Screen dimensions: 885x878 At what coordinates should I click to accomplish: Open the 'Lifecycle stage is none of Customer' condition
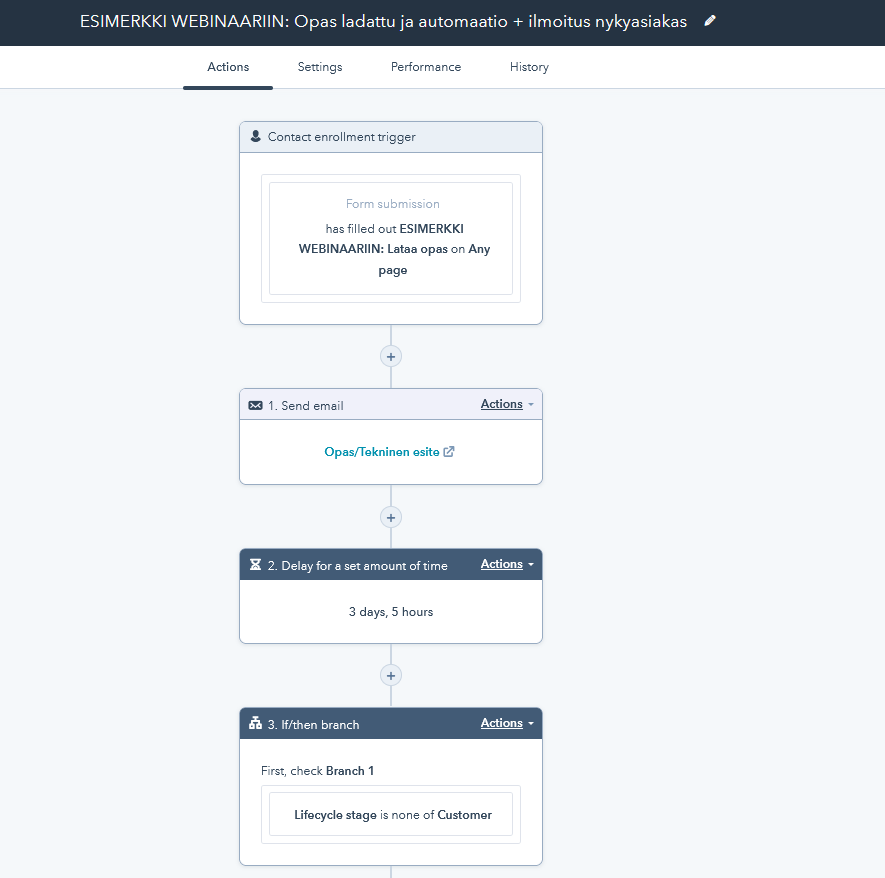pos(391,814)
